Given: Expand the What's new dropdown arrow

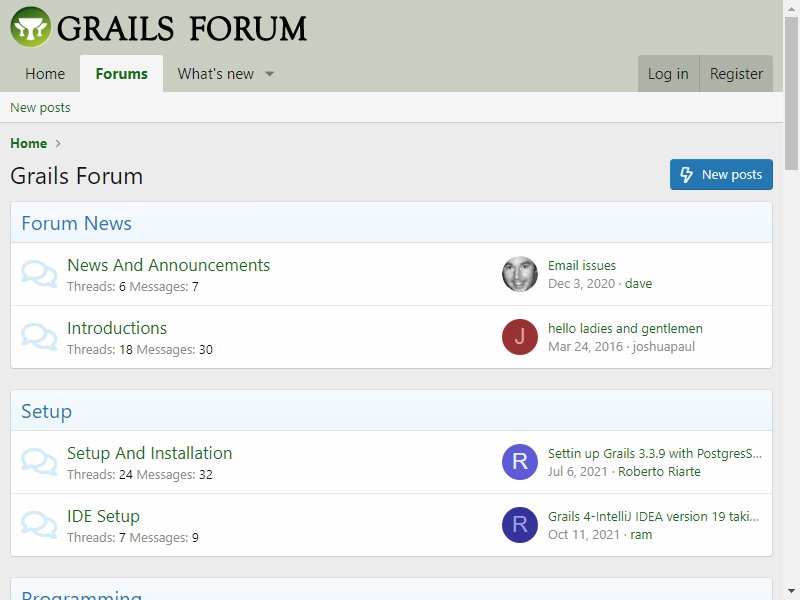Looking at the screenshot, I should 269,74.
